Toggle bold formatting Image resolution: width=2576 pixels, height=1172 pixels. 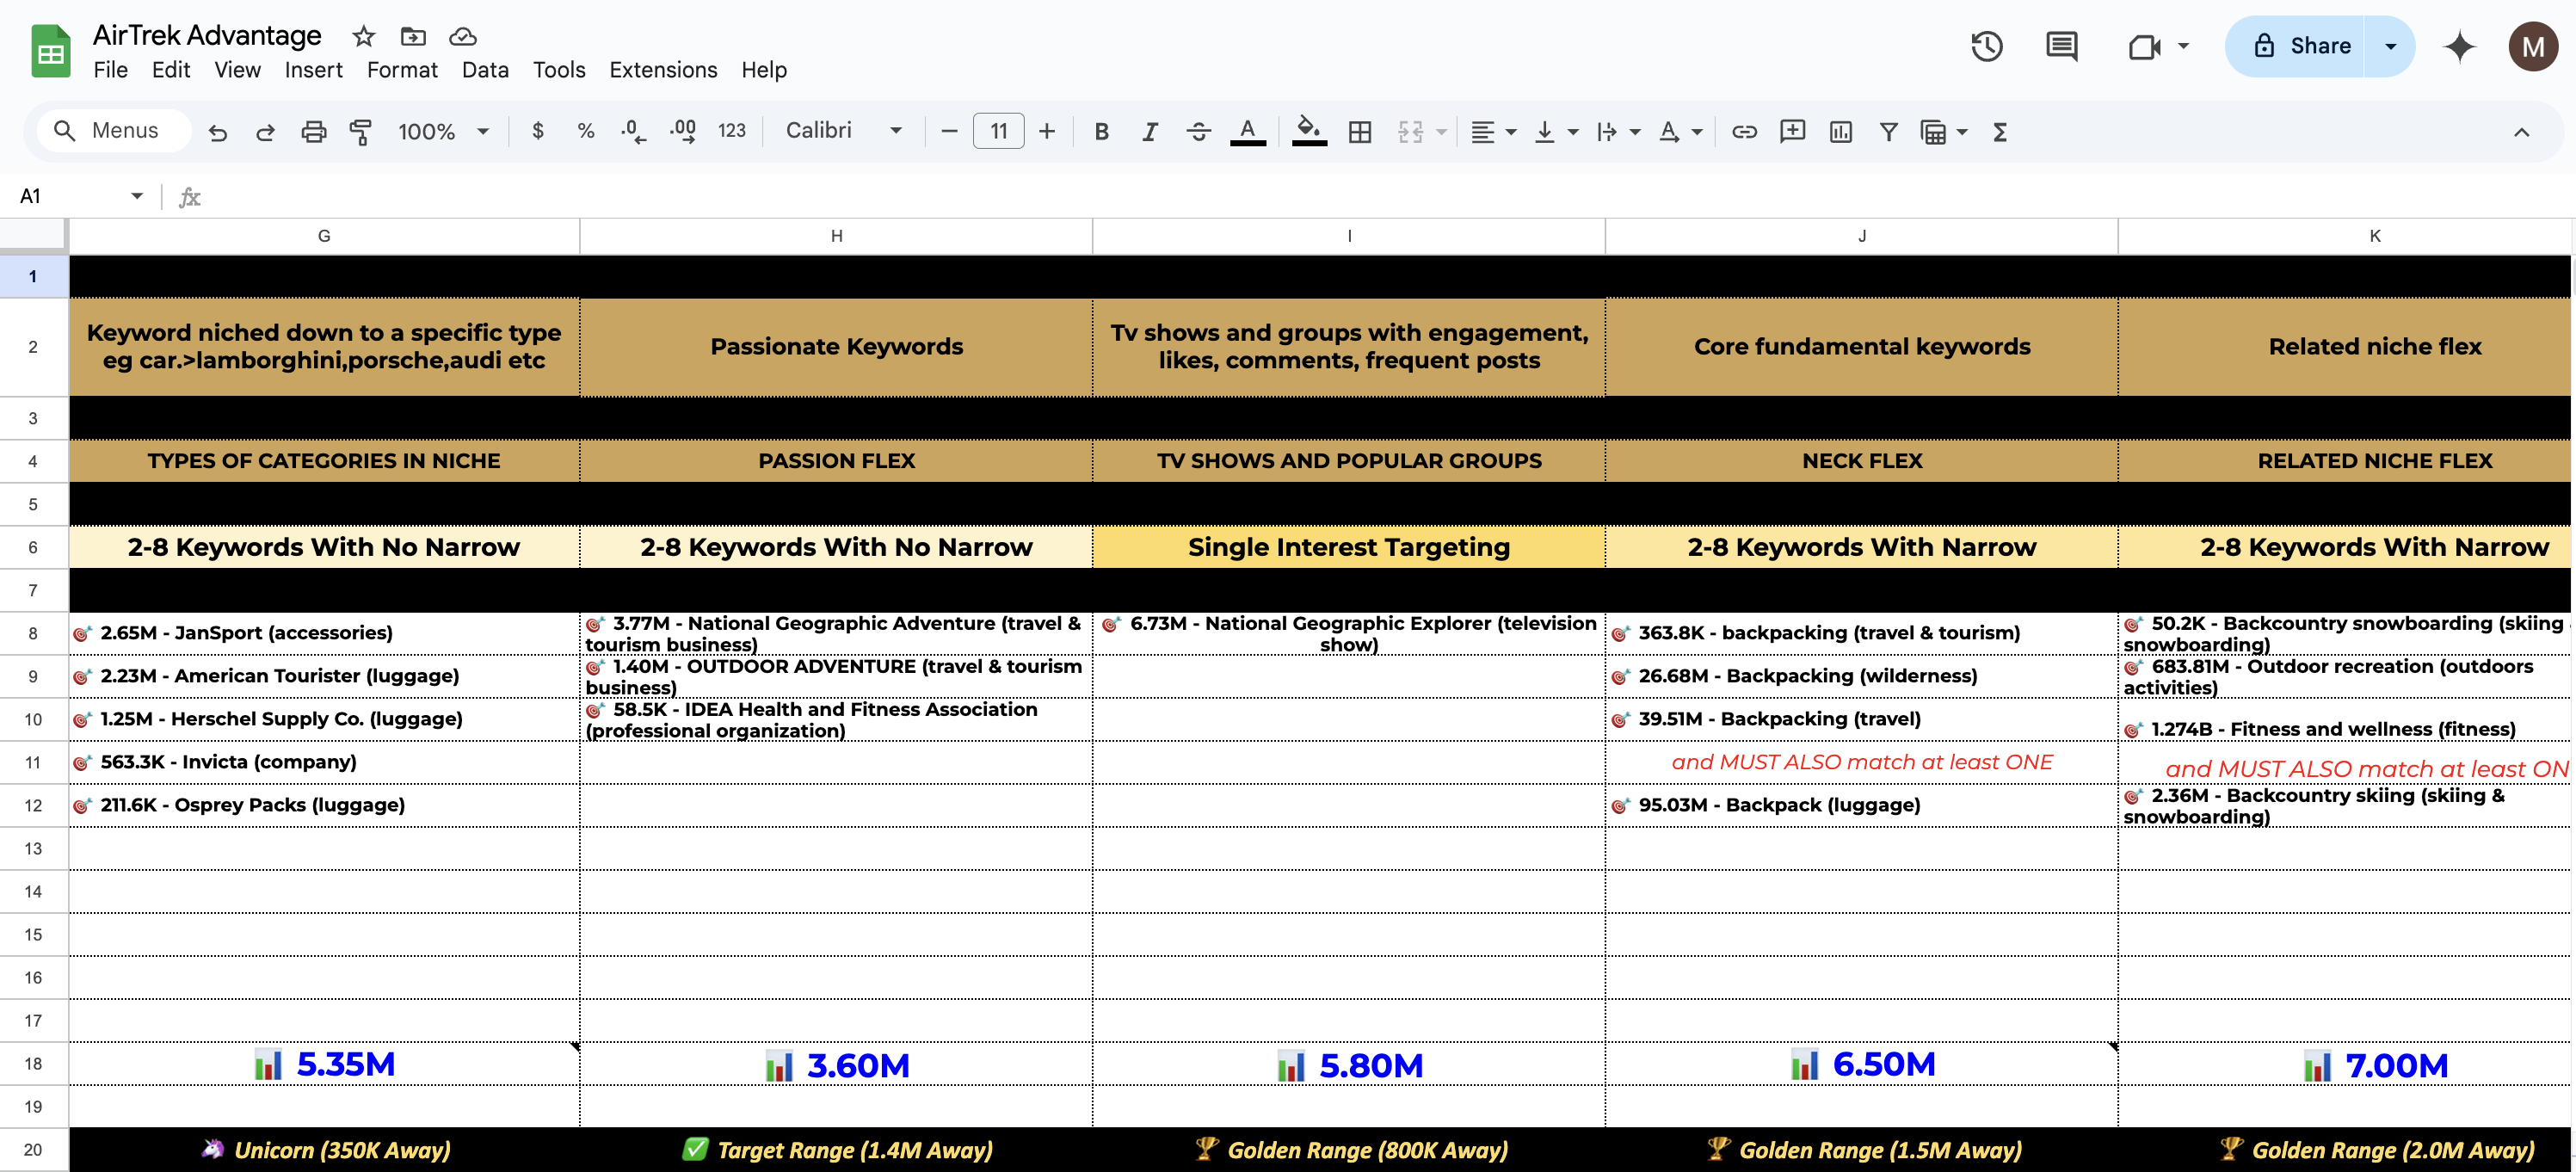tap(1101, 131)
